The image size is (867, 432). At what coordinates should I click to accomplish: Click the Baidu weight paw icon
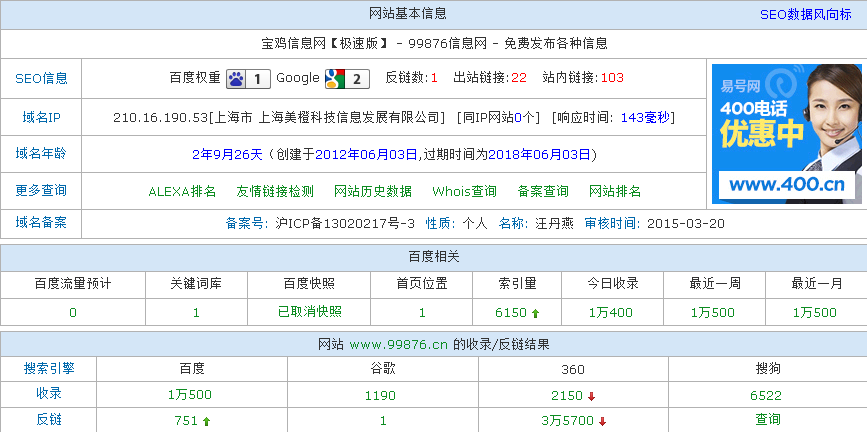pos(237,78)
